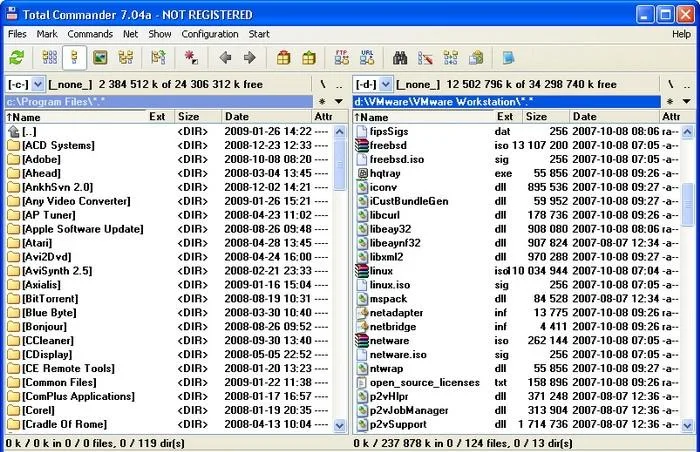Click the parent directory [..] icon
This screenshot has height=452, width=700.
14,131
